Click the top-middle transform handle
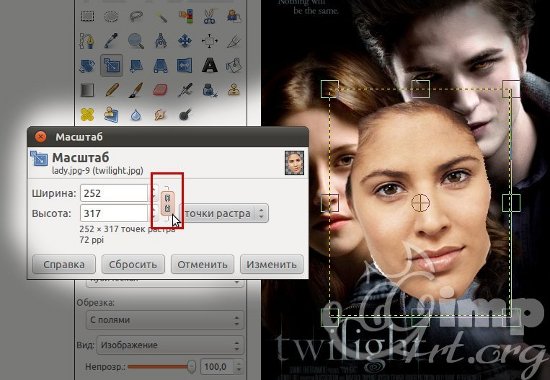The image size is (550, 380). coord(420,89)
